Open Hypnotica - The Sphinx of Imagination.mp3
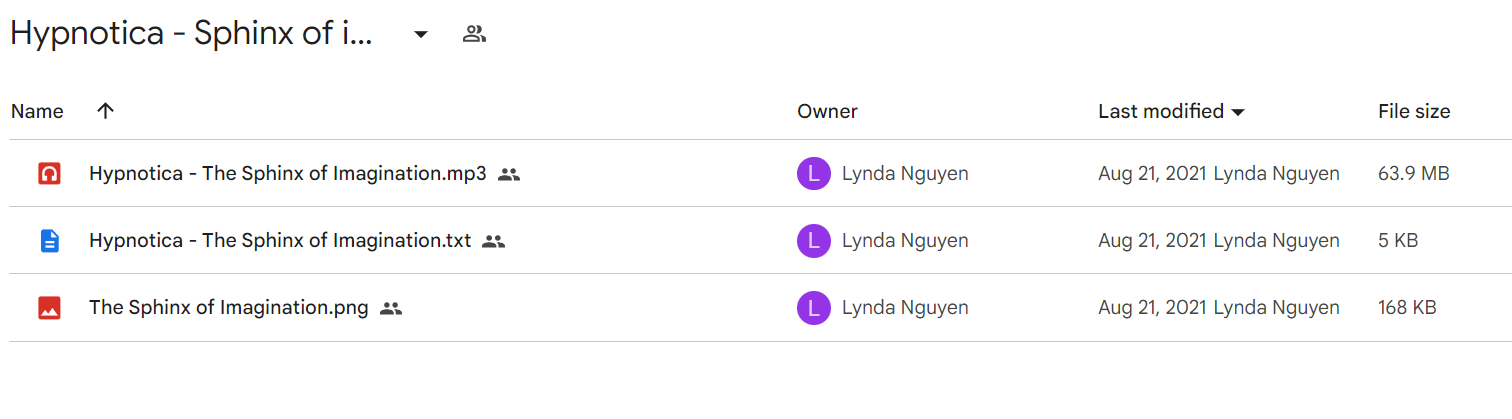 (288, 174)
